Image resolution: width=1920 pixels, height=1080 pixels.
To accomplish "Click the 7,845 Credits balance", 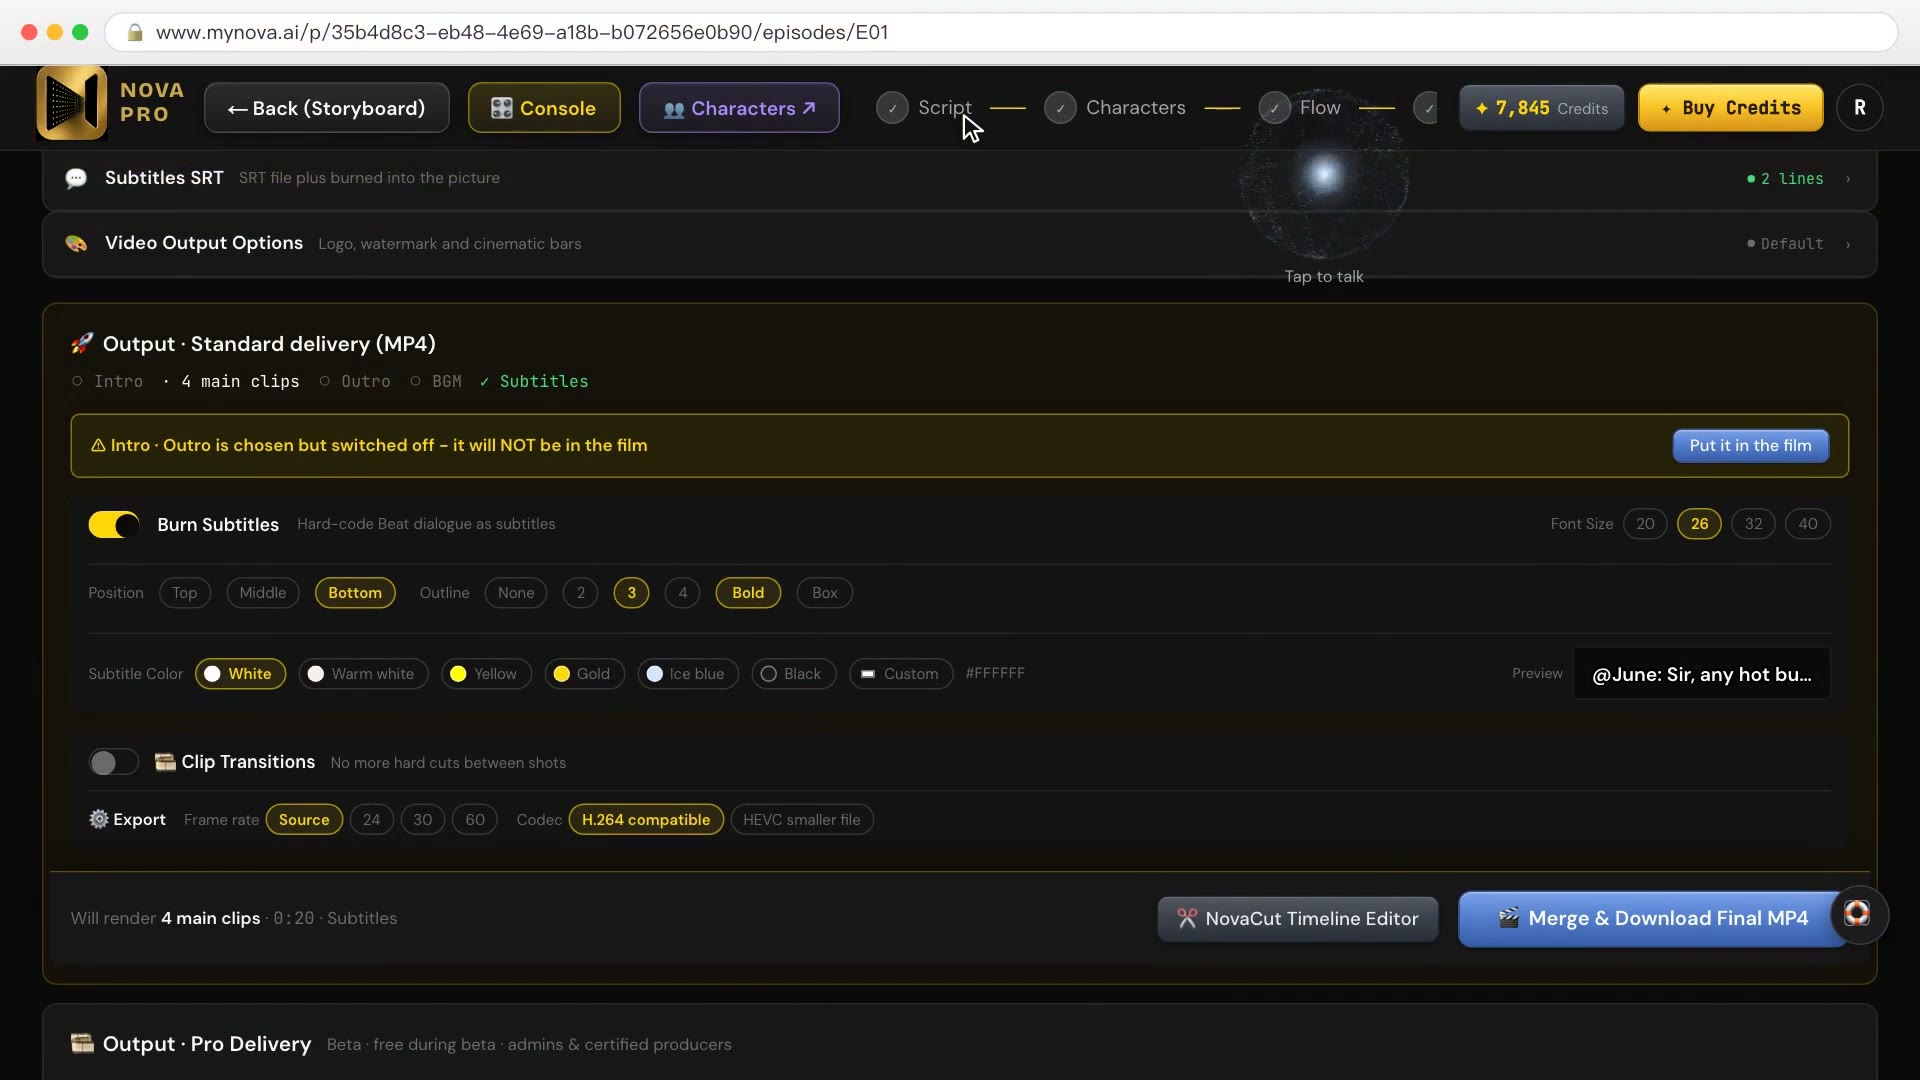I will pos(1541,108).
